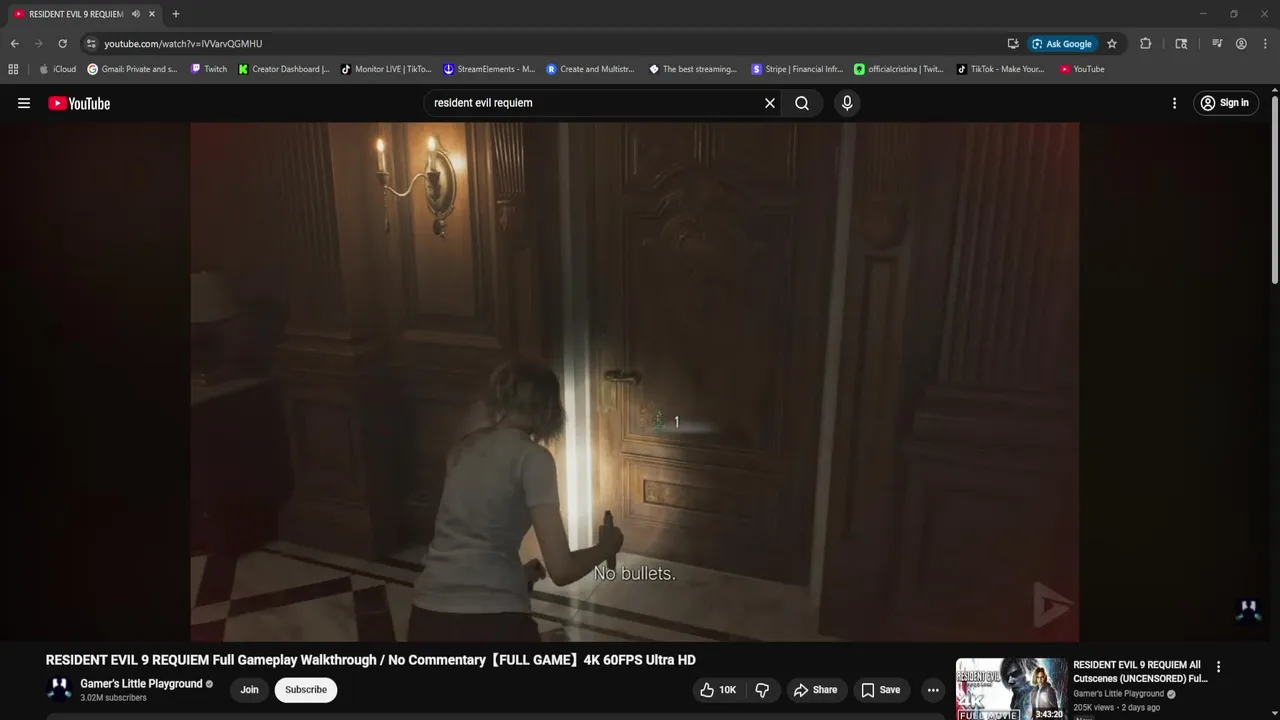Share the video
This screenshot has width=1280, height=720.
(x=815, y=690)
